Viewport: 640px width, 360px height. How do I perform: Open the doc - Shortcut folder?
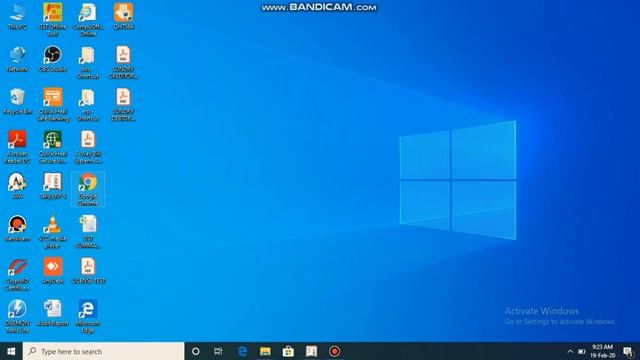pyautogui.click(x=88, y=62)
